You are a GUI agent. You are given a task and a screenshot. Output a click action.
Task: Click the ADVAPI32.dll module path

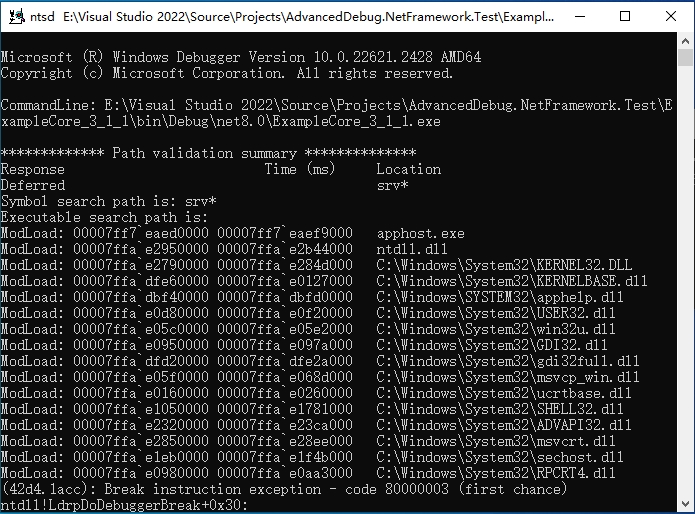(x=504, y=424)
